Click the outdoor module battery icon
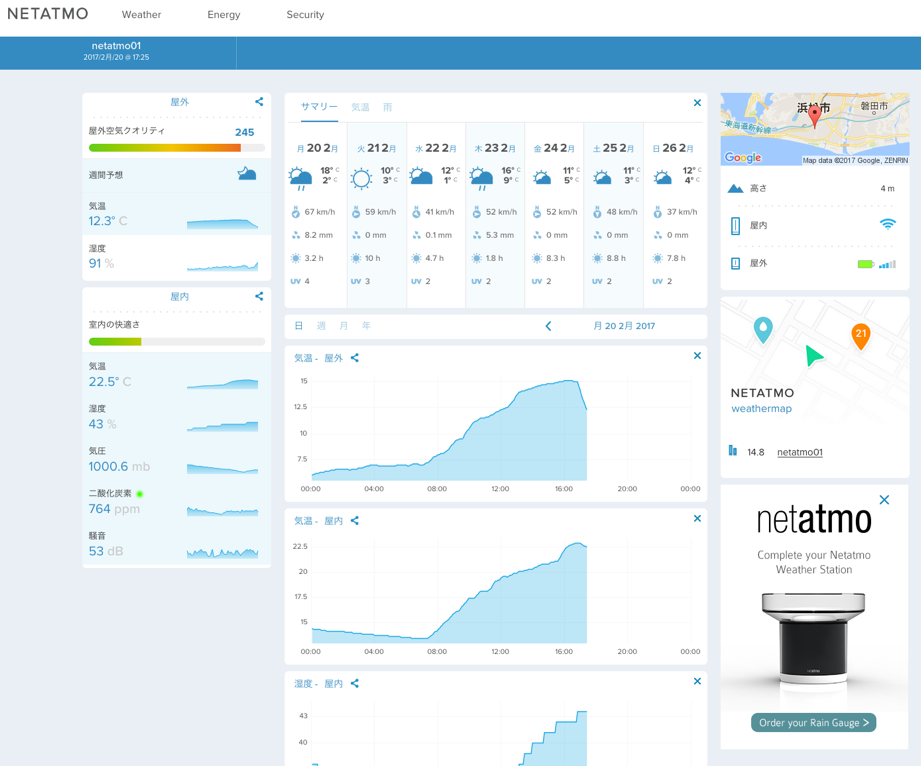 click(x=866, y=264)
